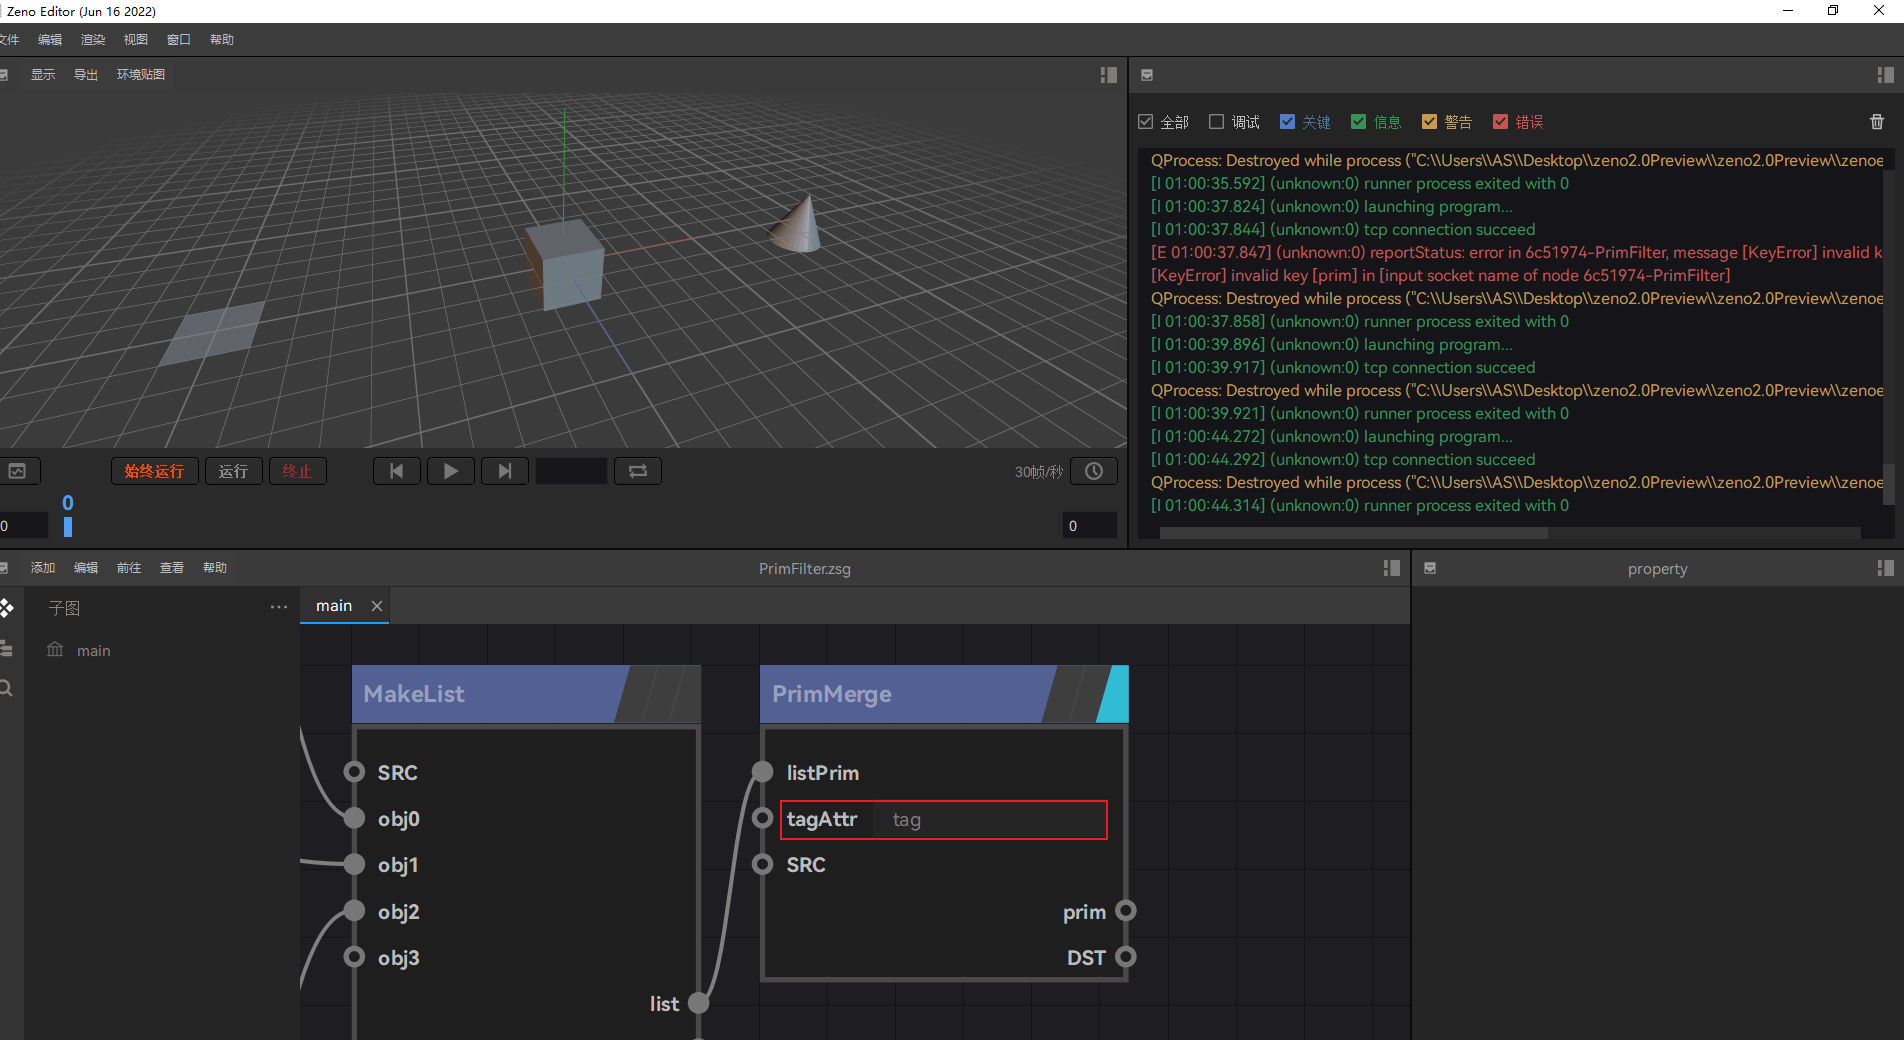Click the tagAttr input socket on PrimMerge
The image size is (1904, 1040).
762,818
